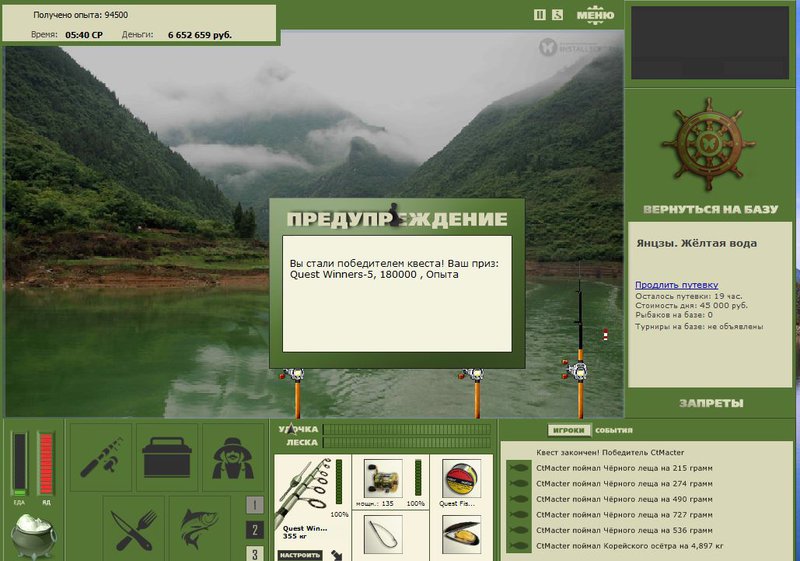
Task: Click the dark panel in top-right corner
Action: [x=710, y=42]
